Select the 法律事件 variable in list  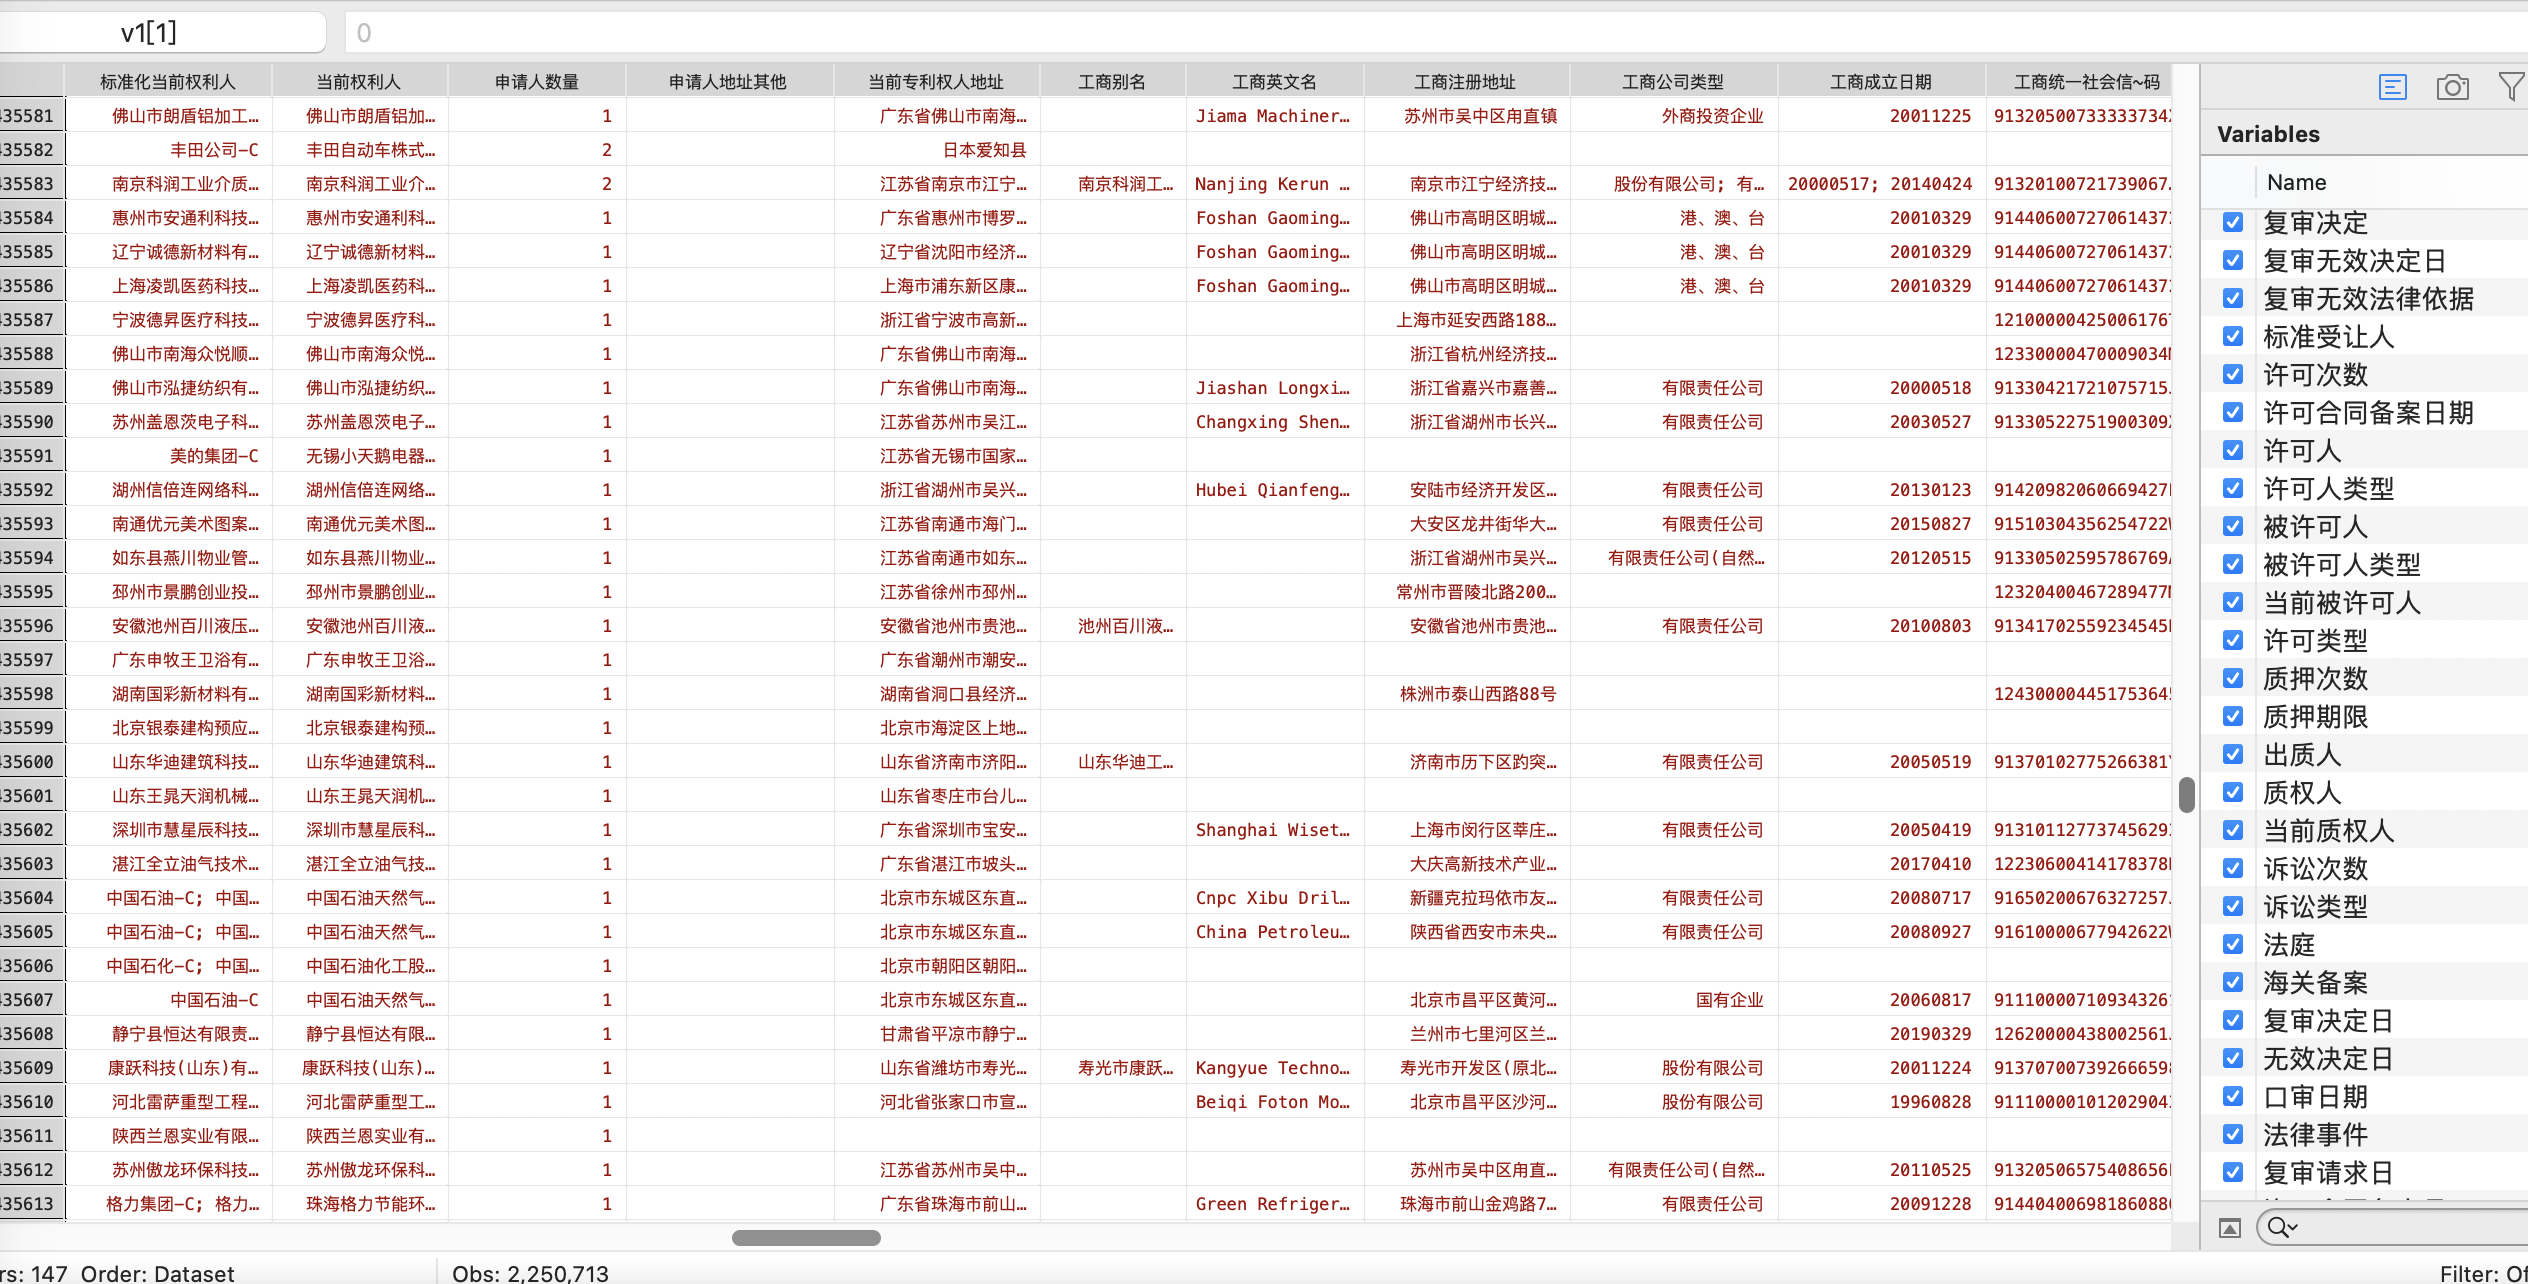(x=2315, y=1135)
